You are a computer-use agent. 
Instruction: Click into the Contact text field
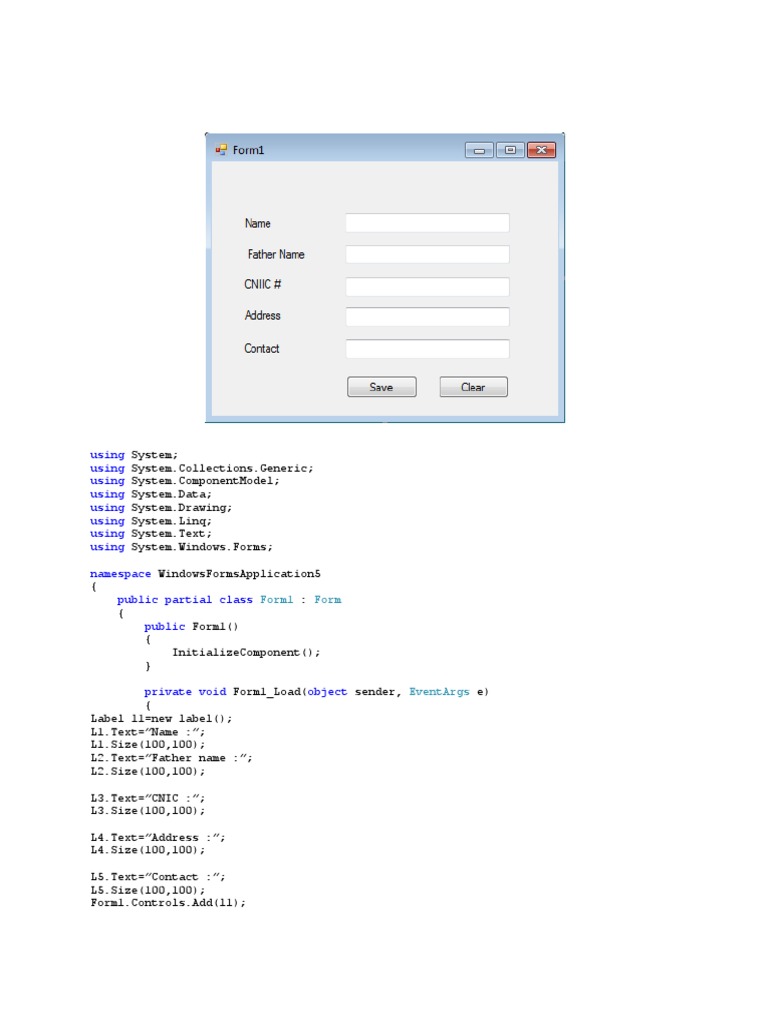pyautogui.click(x=427, y=348)
